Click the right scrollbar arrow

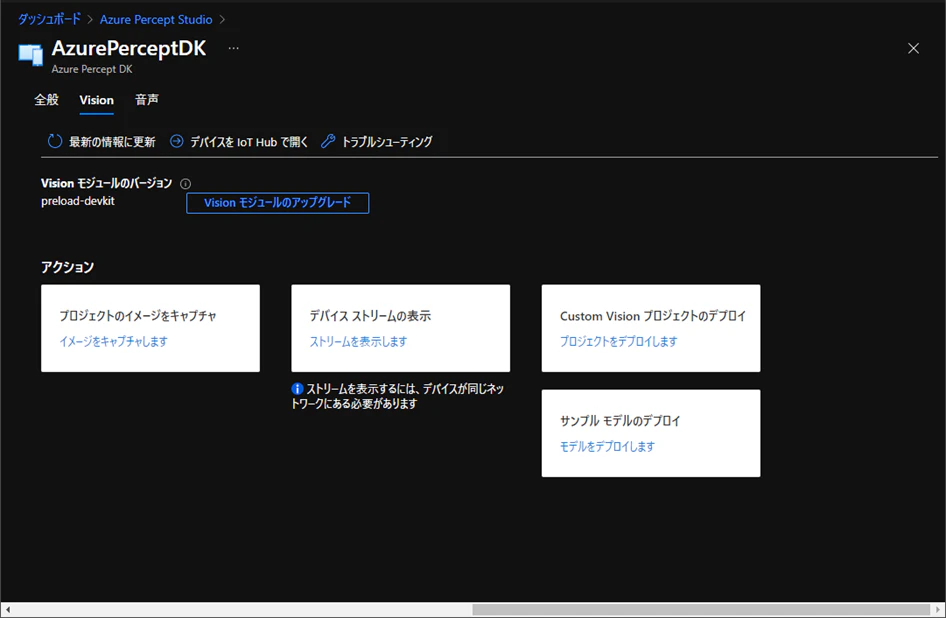pyautogui.click(x=938, y=610)
